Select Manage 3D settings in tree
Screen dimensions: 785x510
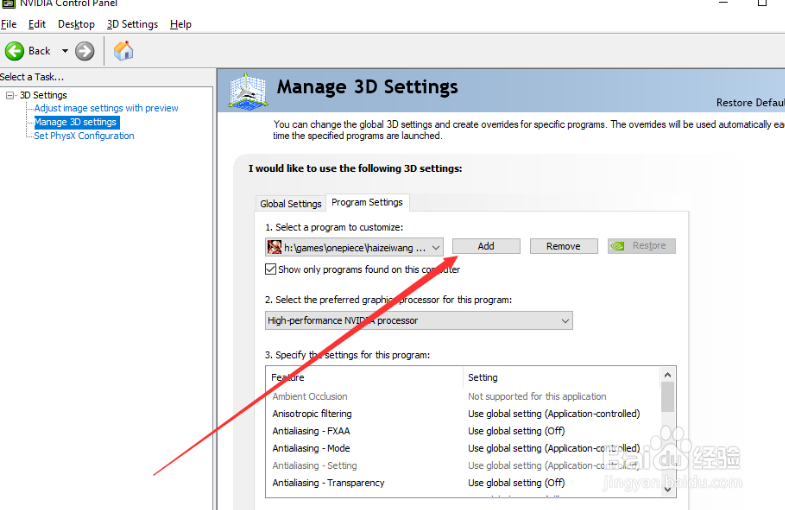[x=75, y=122]
